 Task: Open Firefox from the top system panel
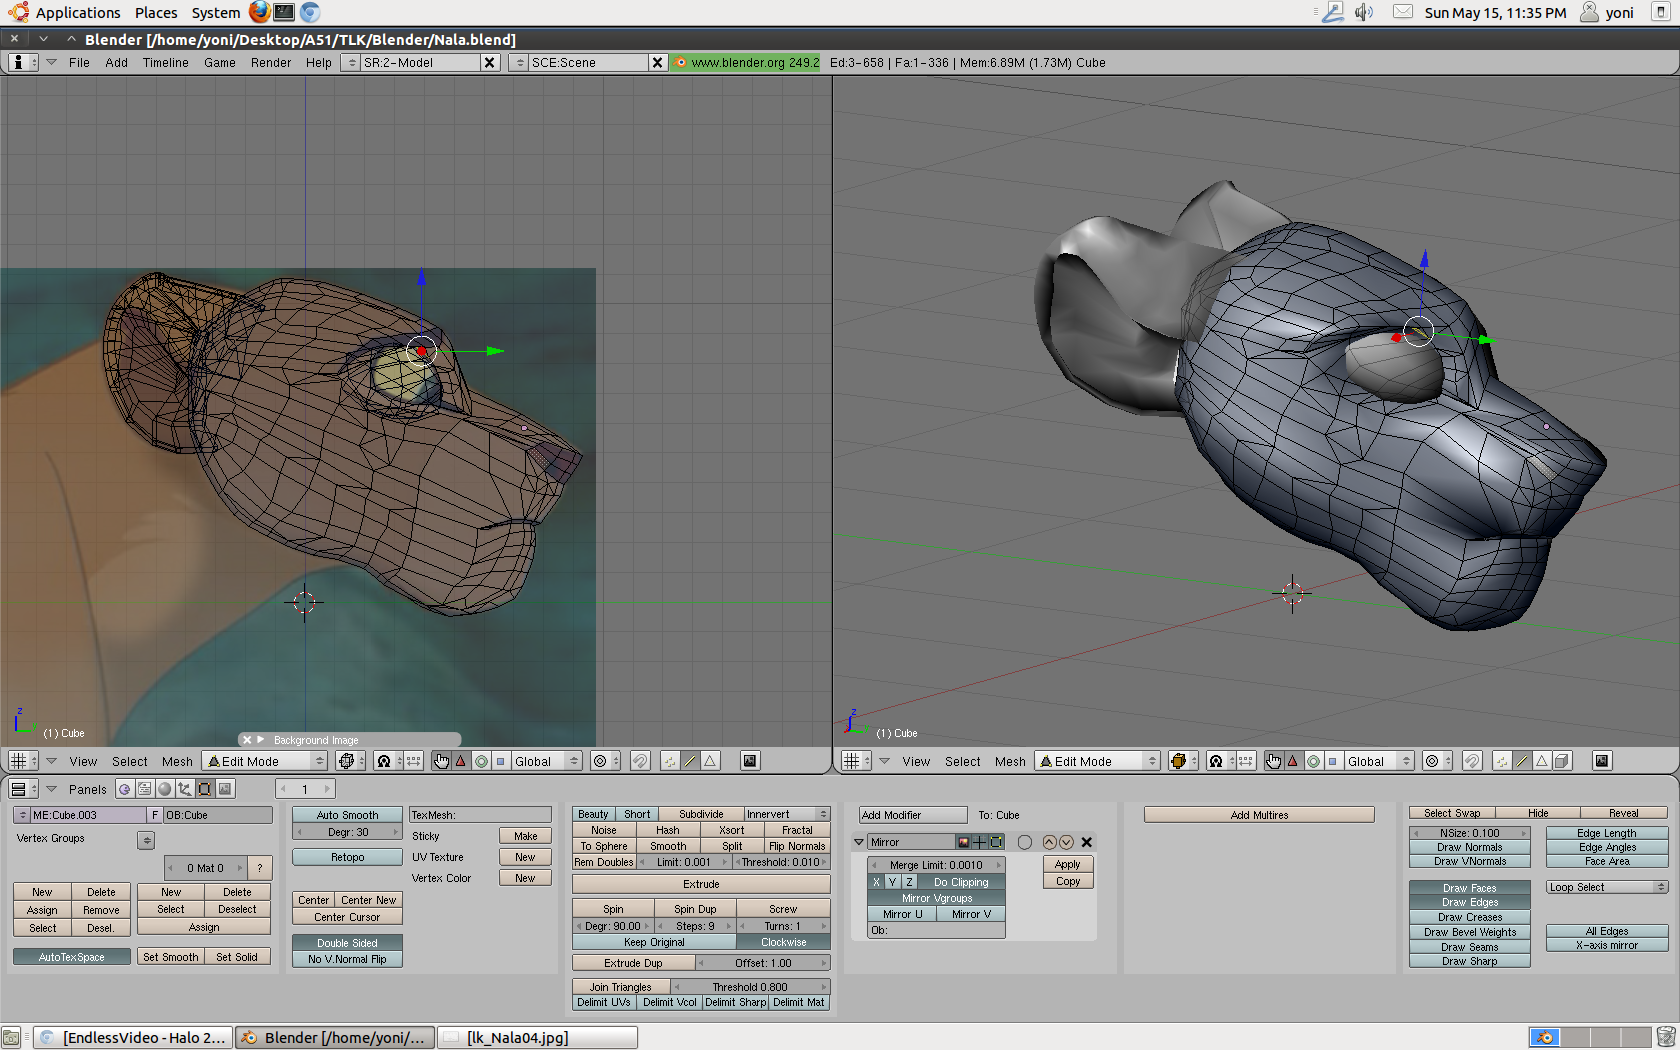(259, 12)
